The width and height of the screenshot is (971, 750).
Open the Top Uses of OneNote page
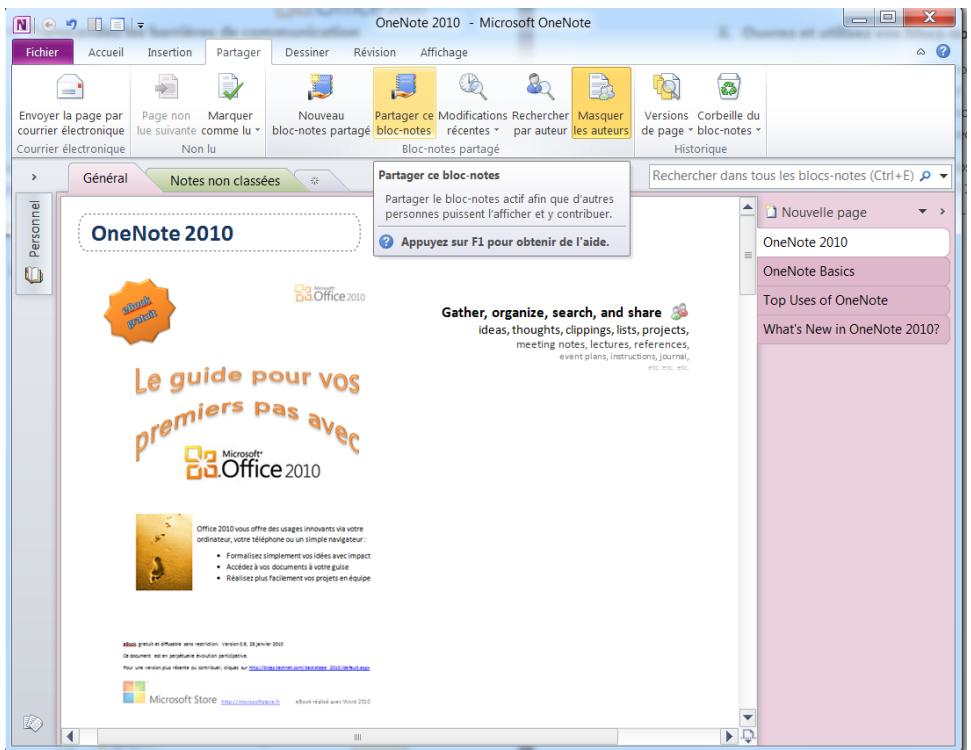[x=853, y=300]
